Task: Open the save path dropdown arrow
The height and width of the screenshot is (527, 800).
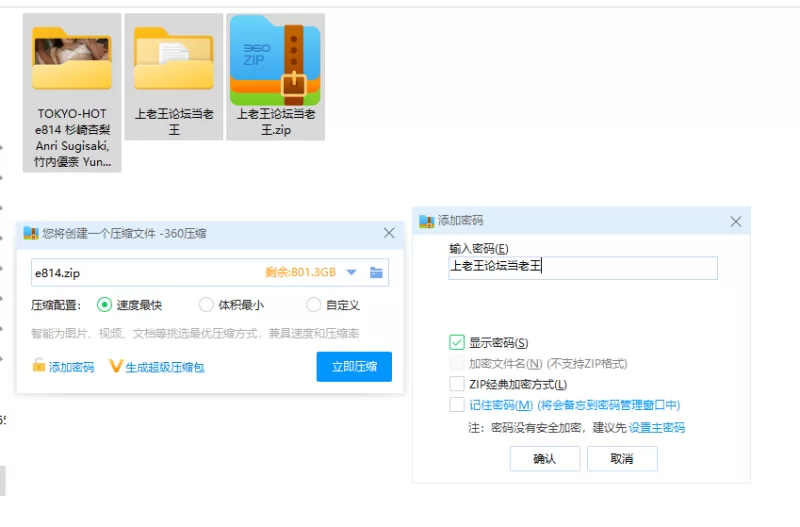Action: pyautogui.click(x=352, y=272)
